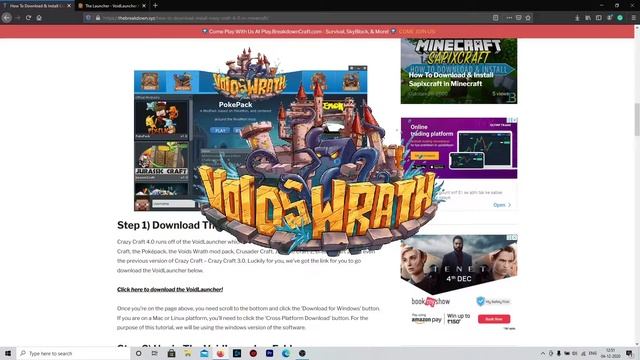This screenshot has width=640, height=360.
Task: Click the red Book Now button
Action: pos(494,319)
